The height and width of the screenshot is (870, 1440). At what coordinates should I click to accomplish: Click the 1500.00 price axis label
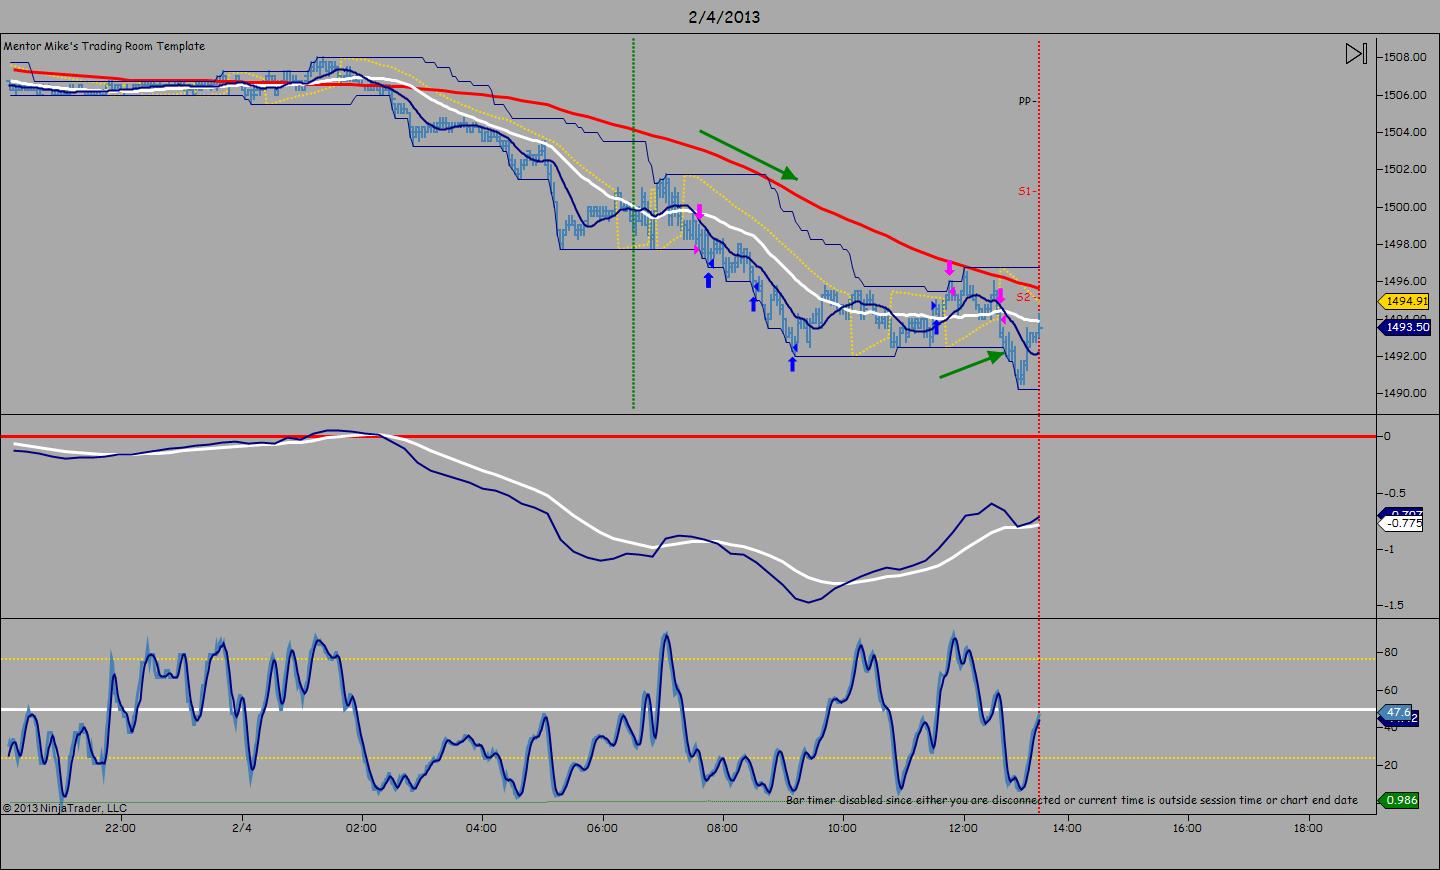click(x=1405, y=207)
